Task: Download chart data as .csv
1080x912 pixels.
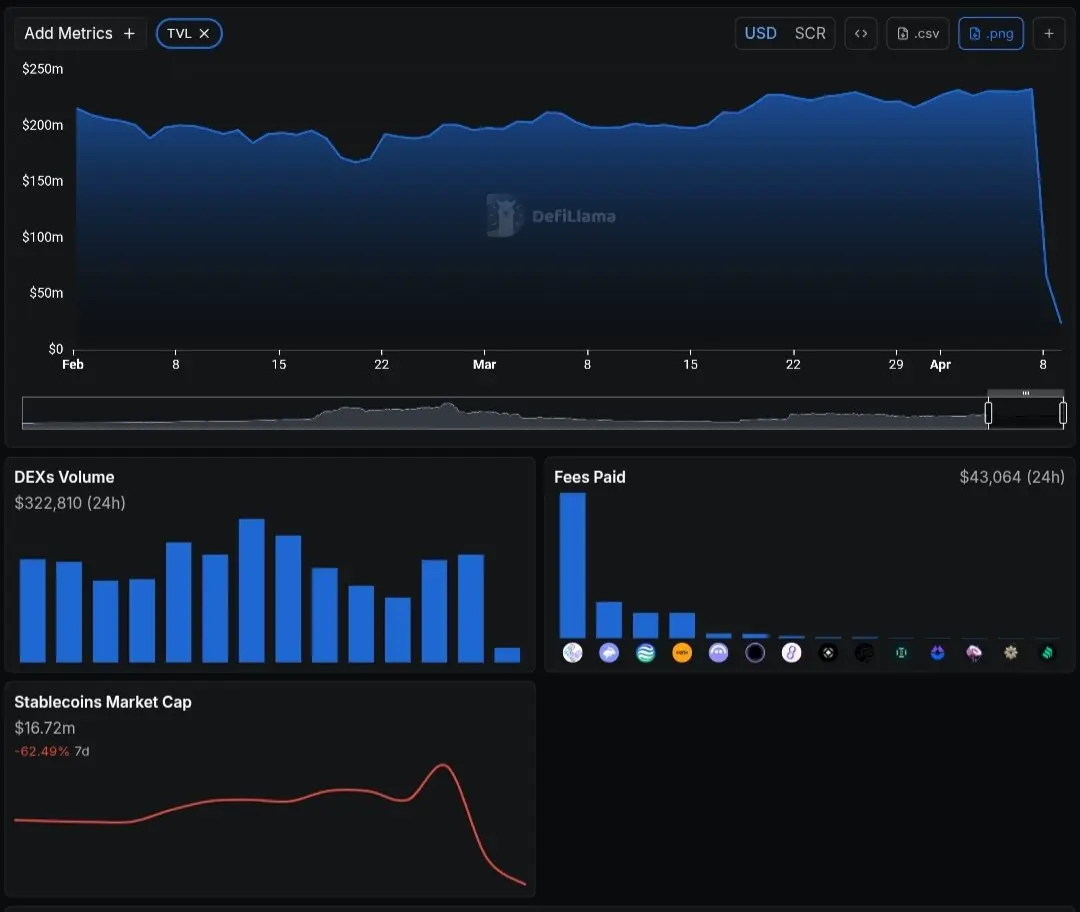Action: (918, 34)
